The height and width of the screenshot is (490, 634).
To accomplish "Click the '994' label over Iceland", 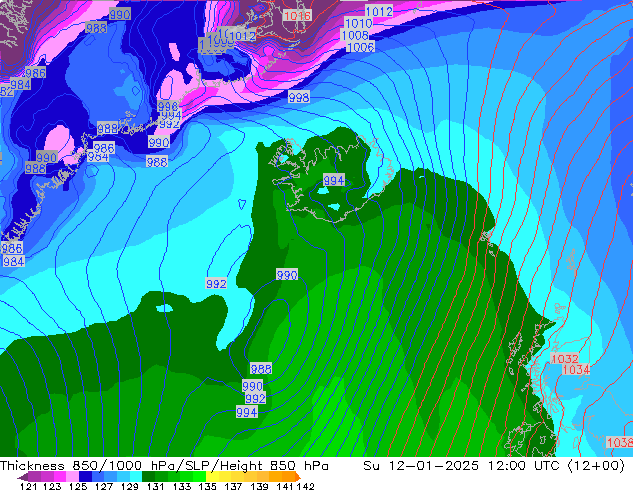I will [334, 180].
